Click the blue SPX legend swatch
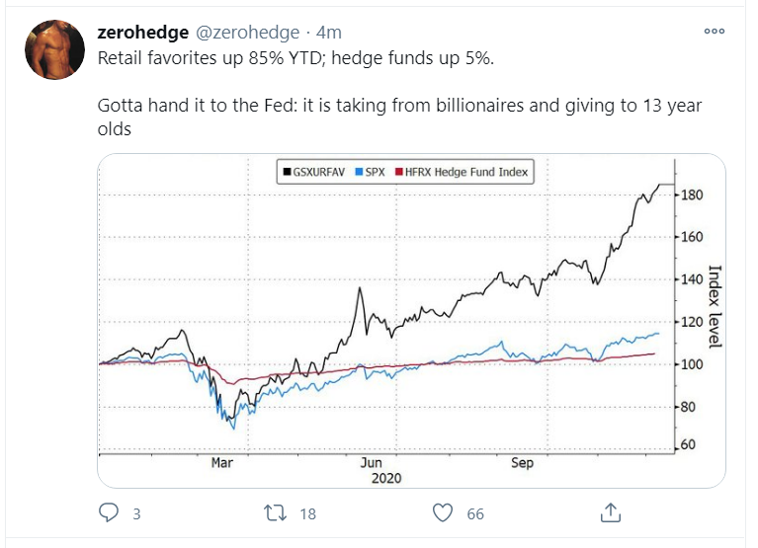 coord(357,173)
